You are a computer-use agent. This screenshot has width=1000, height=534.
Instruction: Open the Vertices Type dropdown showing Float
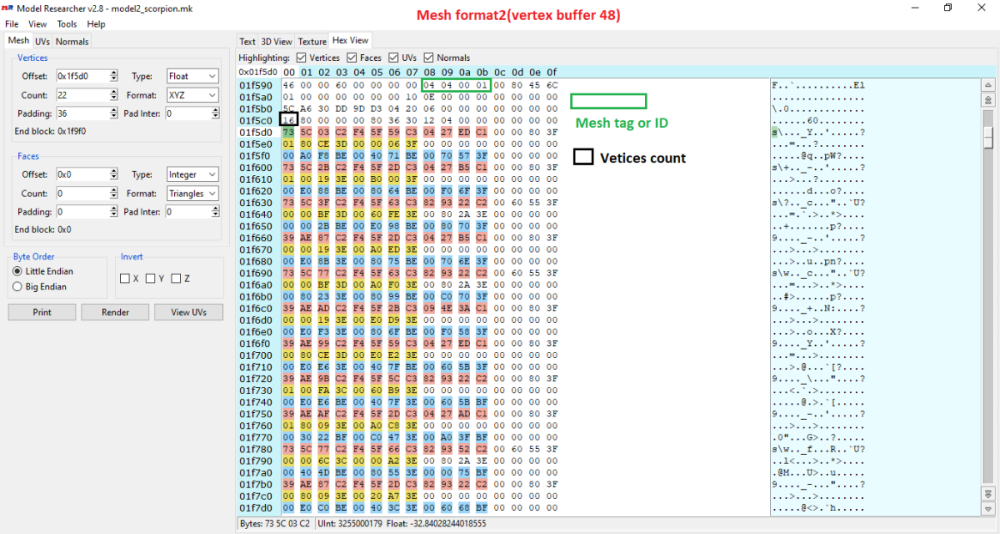(193, 76)
